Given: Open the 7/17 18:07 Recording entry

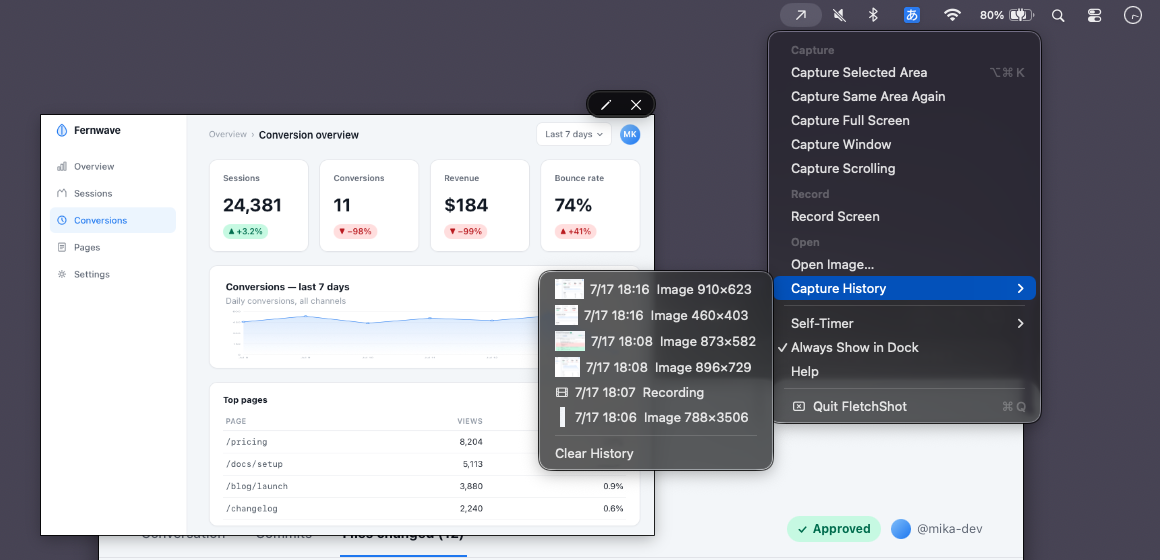Looking at the screenshot, I should tap(656, 392).
